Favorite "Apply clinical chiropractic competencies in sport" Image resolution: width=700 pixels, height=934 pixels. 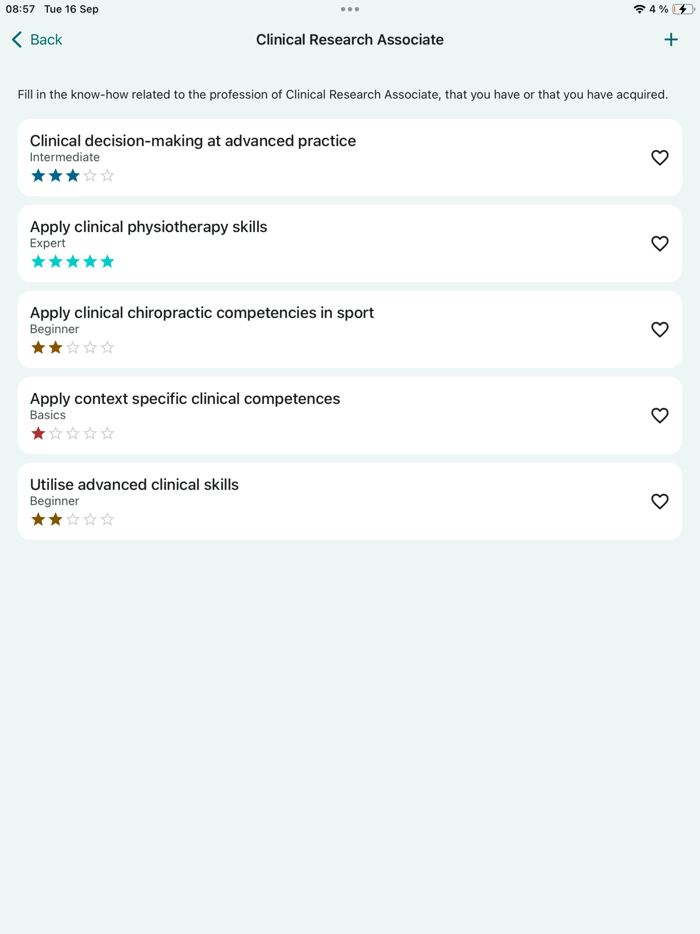[659, 329]
